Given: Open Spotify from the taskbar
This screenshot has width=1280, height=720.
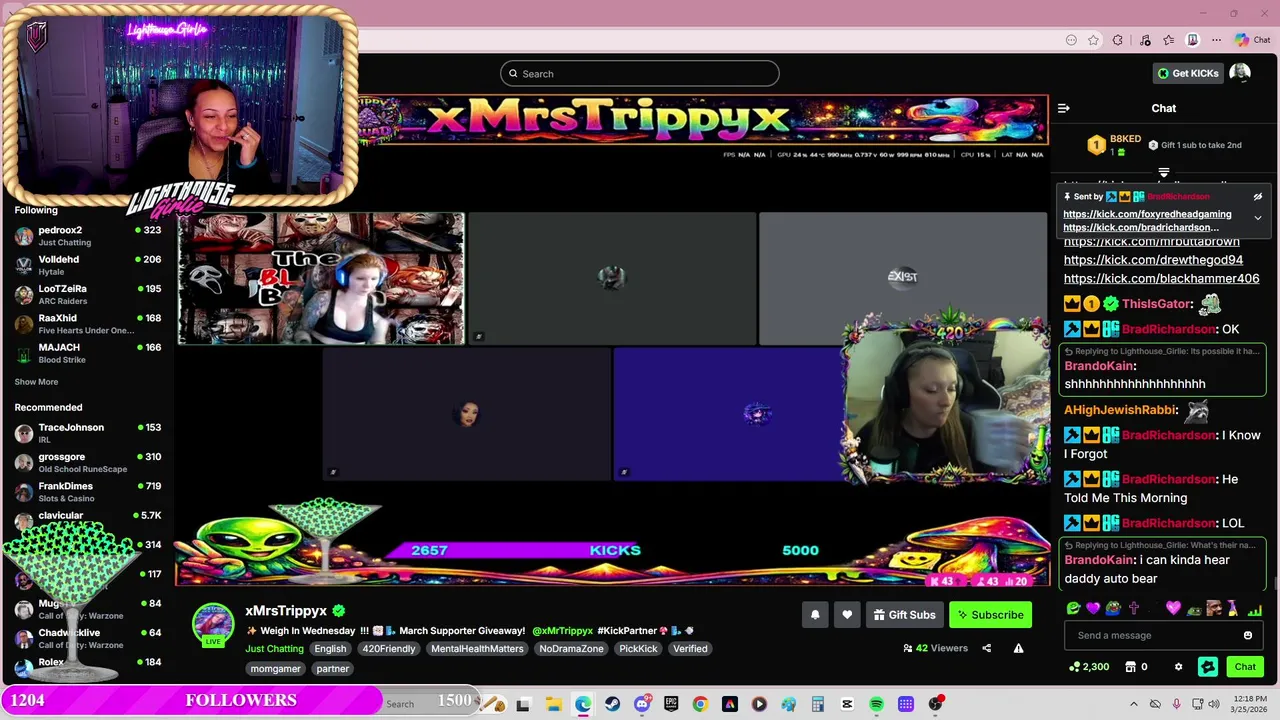Looking at the screenshot, I should click(x=876, y=704).
